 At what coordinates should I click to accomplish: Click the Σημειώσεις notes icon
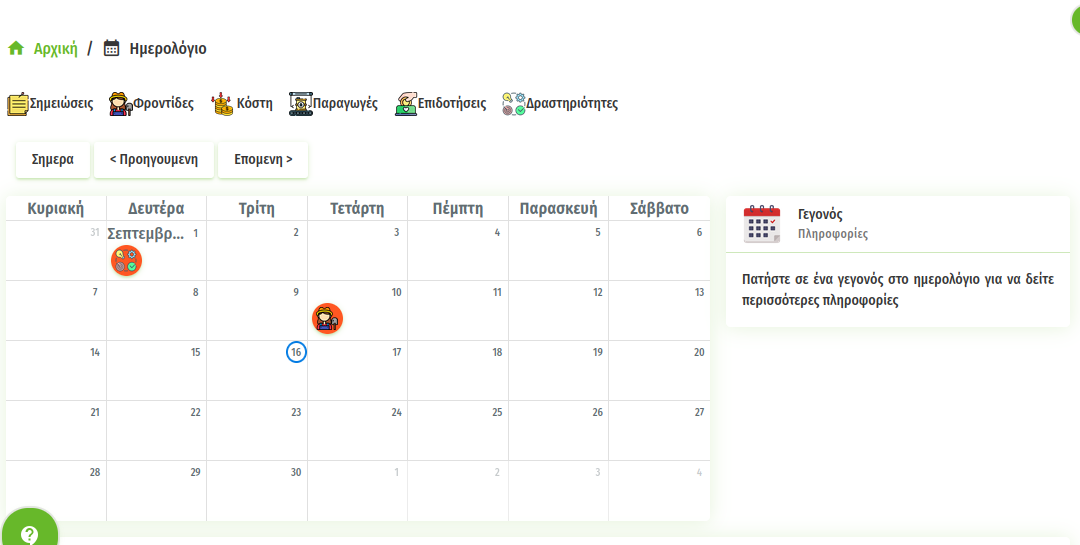(18, 104)
